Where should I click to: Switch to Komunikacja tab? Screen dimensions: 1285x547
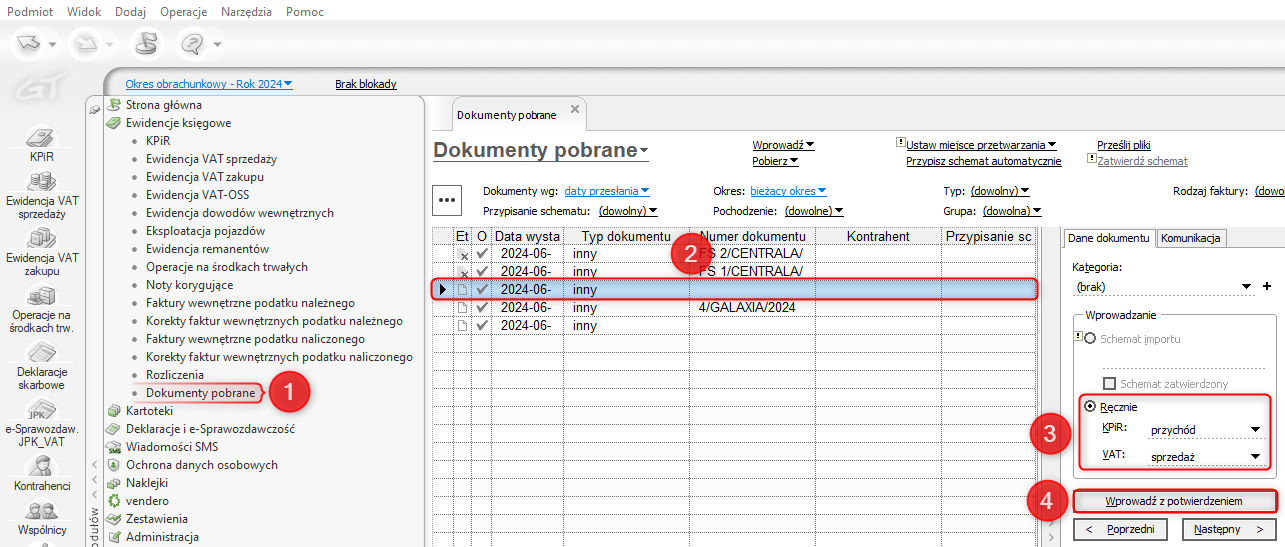click(x=1191, y=238)
